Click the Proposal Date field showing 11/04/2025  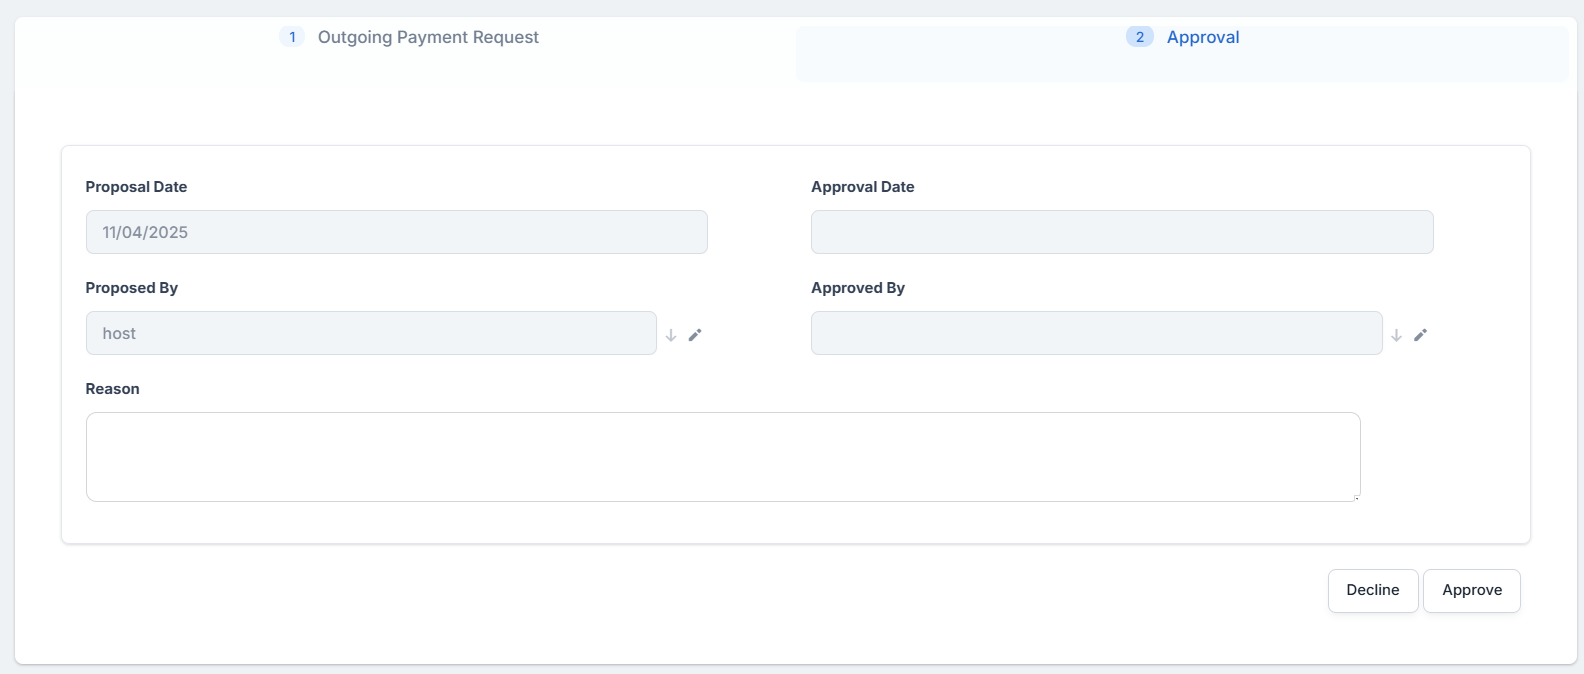[x=396, y=232]
